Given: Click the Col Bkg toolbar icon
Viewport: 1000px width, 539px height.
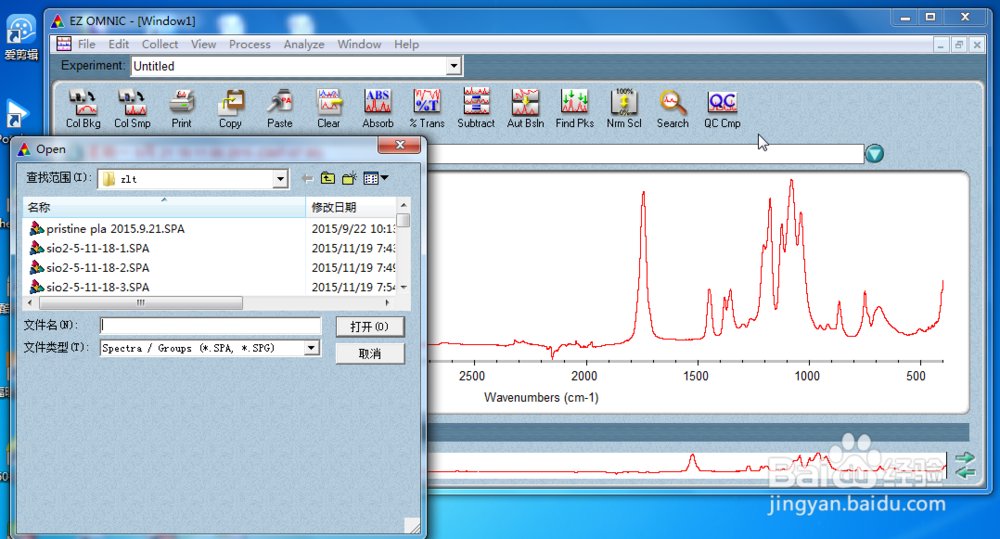Looking at the screenshot, I should click(83, 108).
